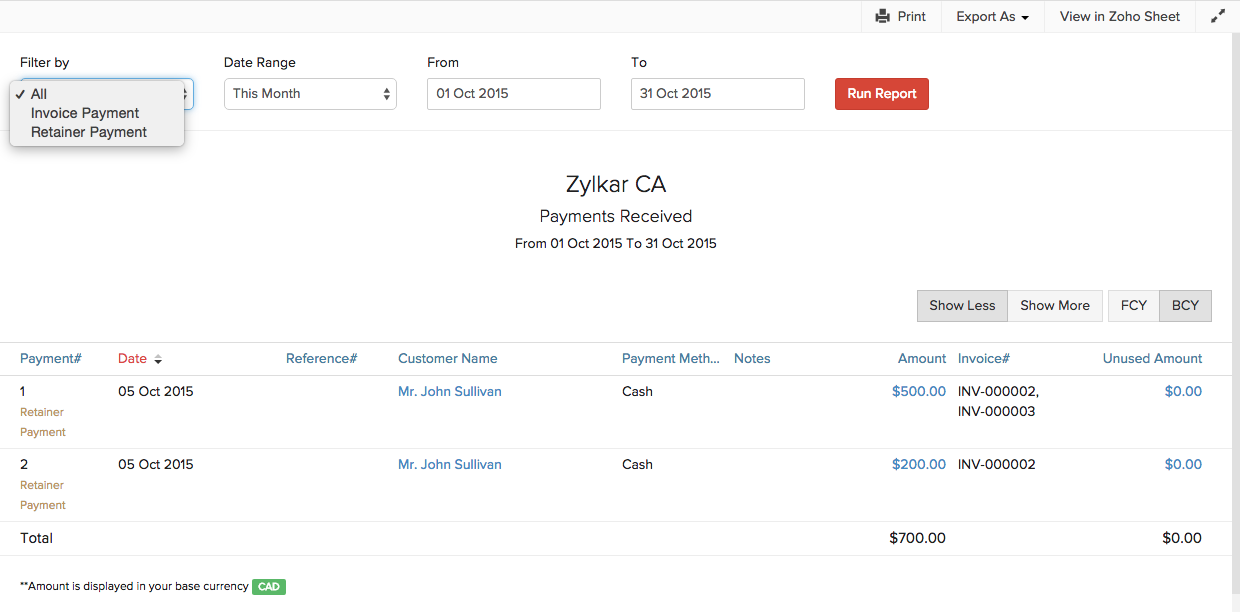Click INV-000003 invoice text

(997, 412)
